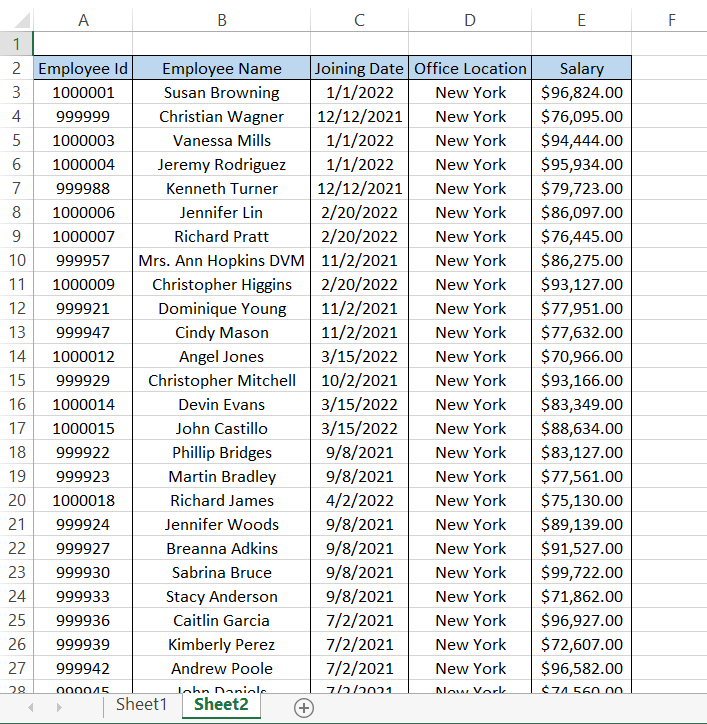Click the Select All corner box
707x724 pixels.
(x=16, y=20)
